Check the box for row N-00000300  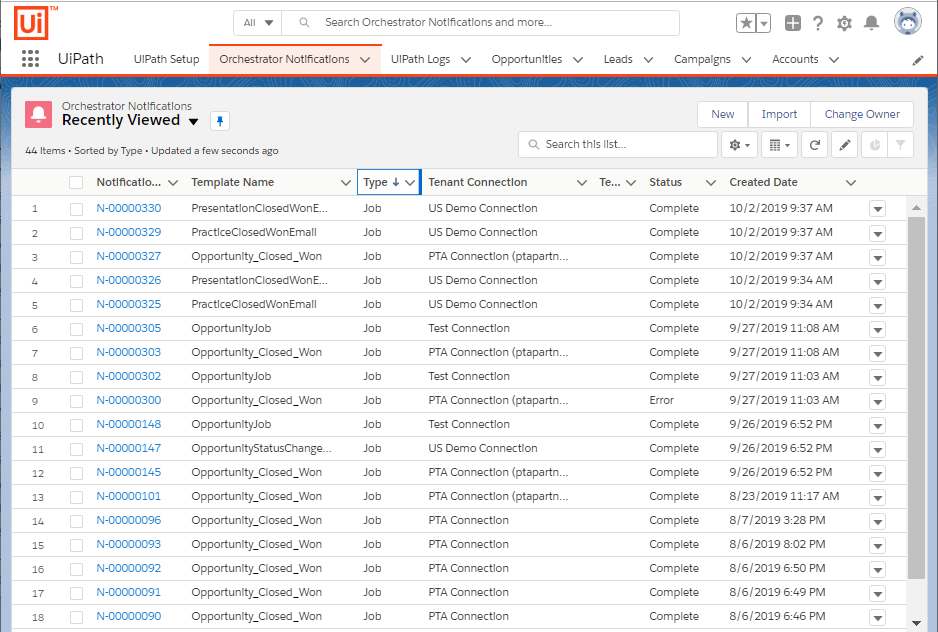point(77,401)
